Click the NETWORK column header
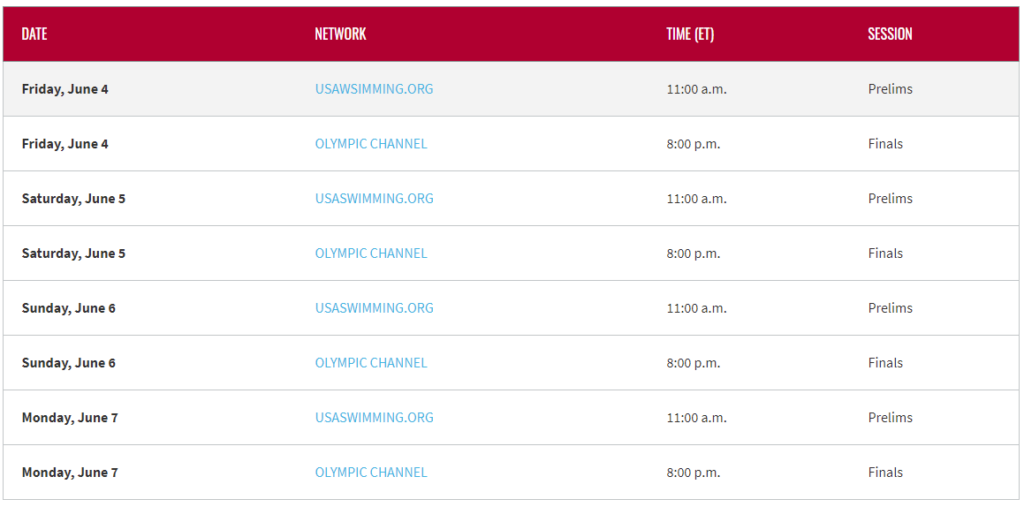 [x=340, y=34]
